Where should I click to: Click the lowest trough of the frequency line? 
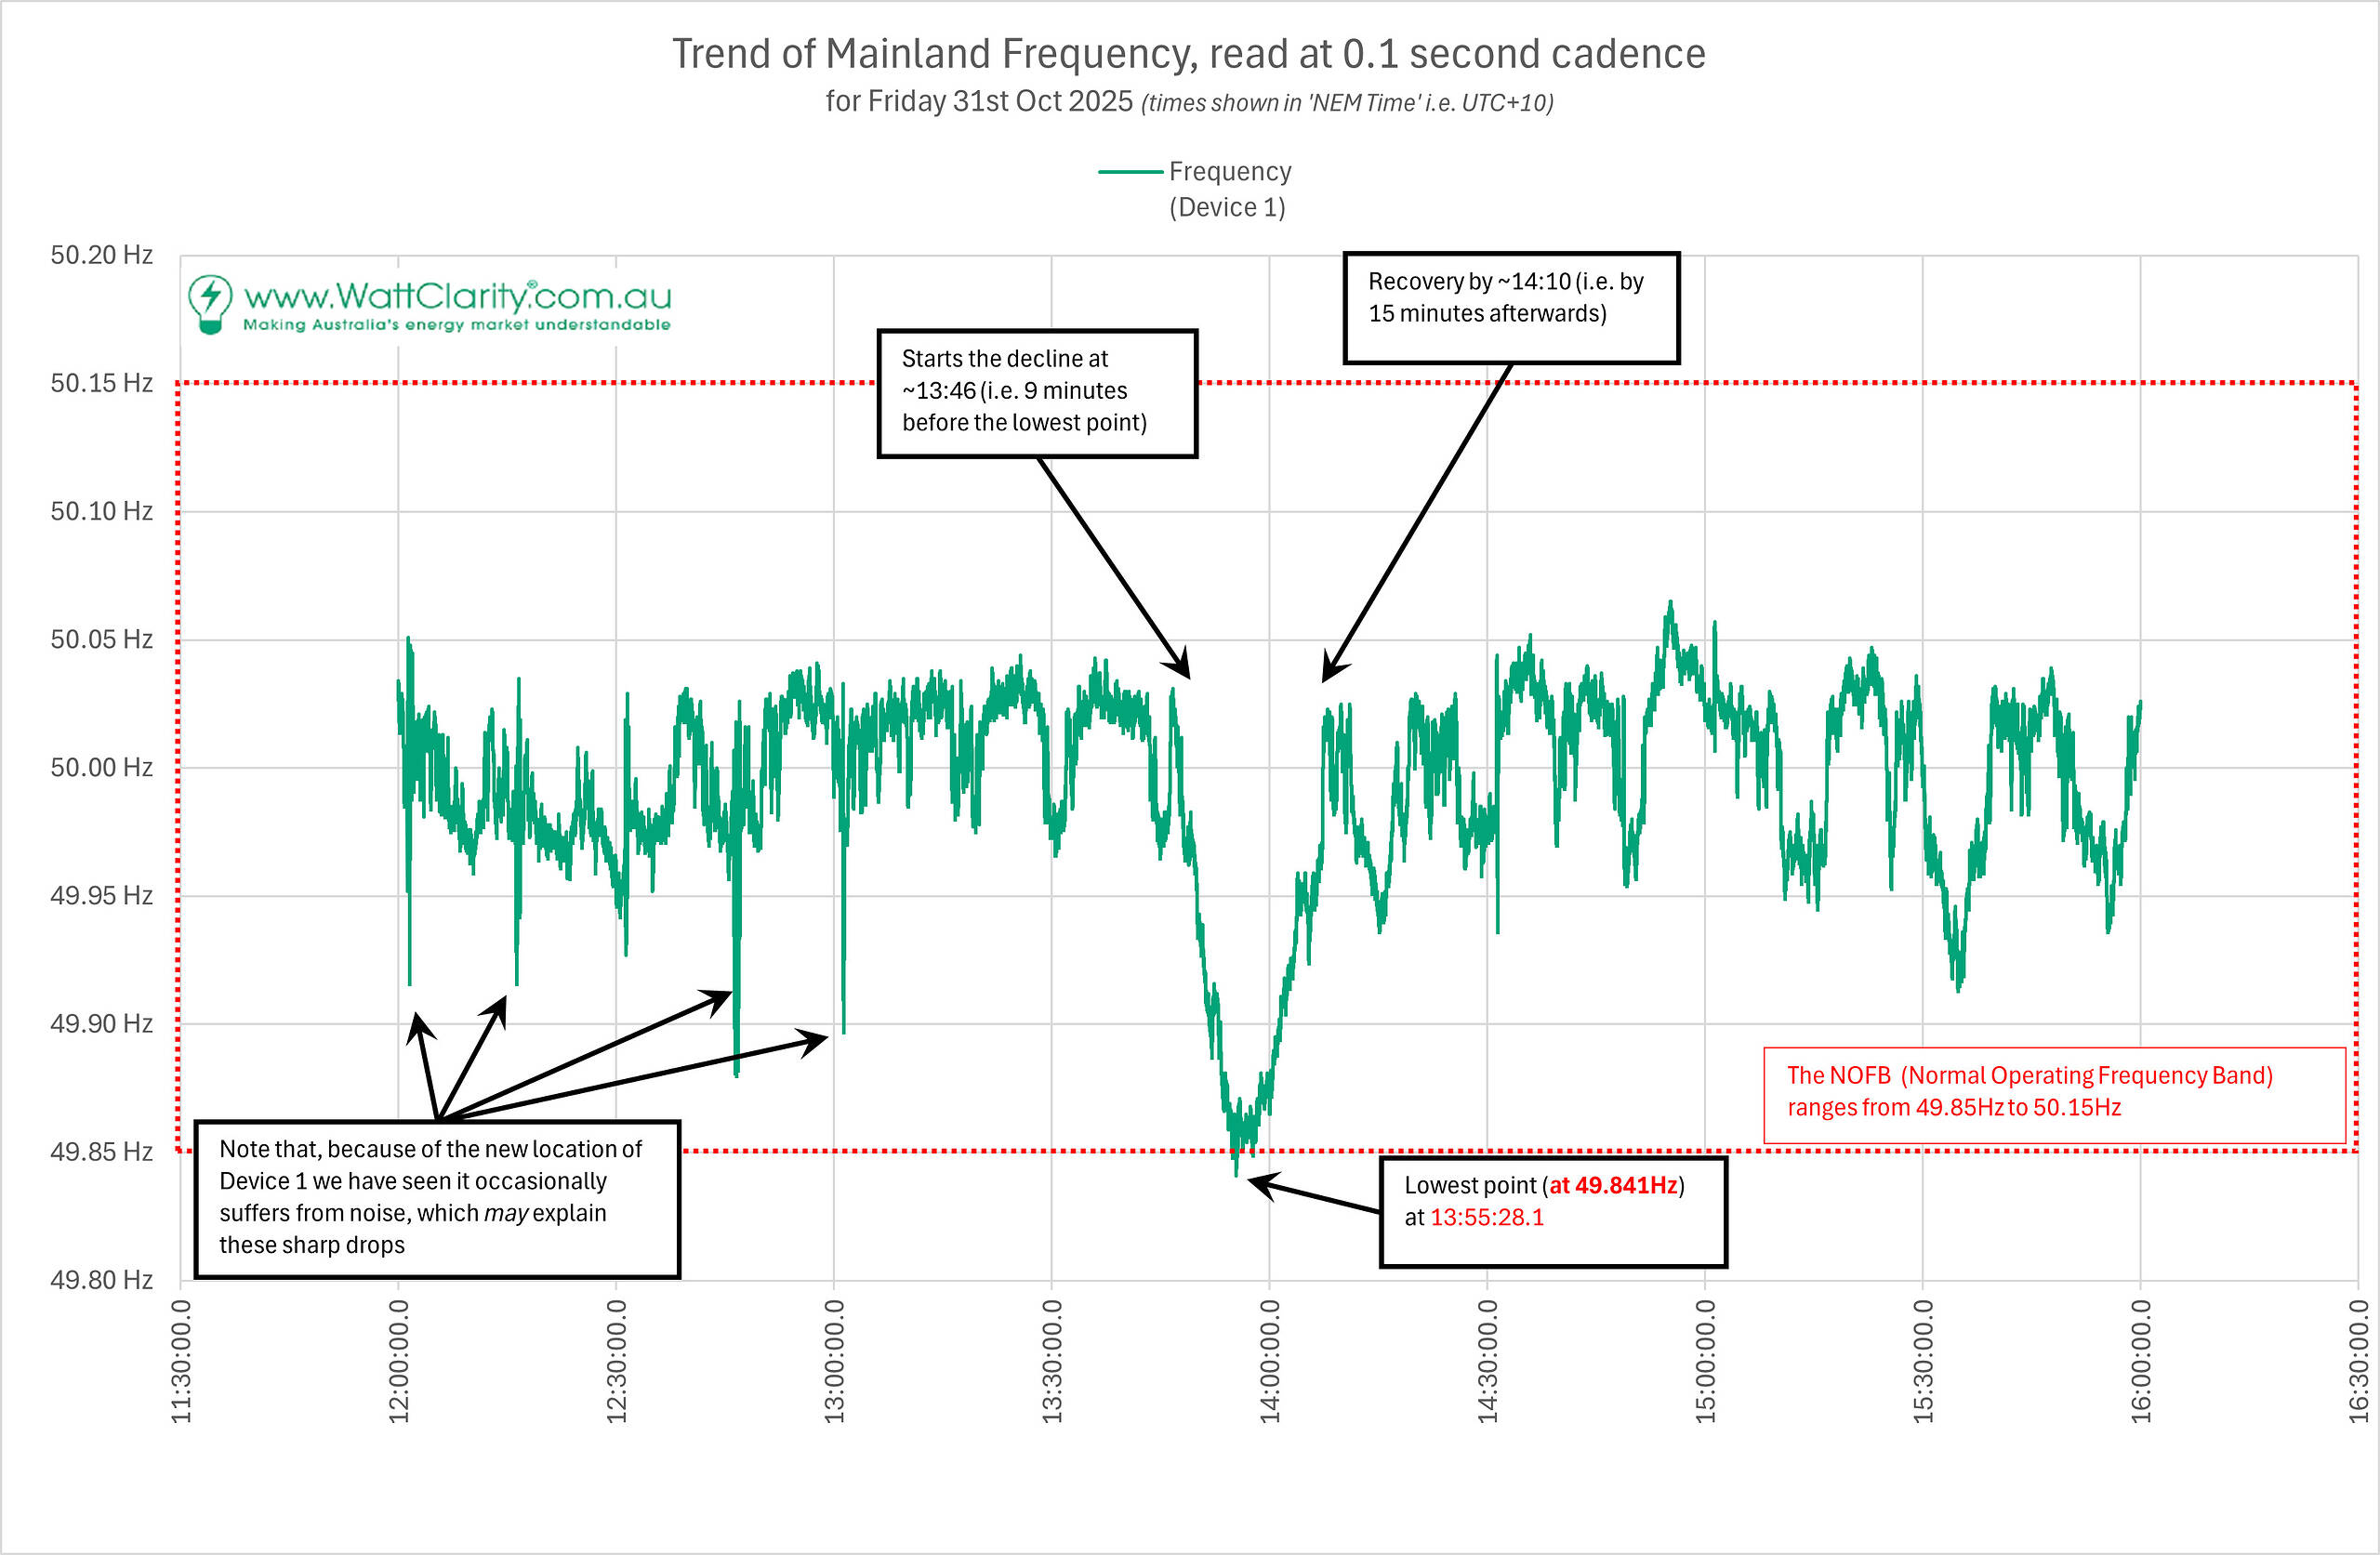1236,1170
